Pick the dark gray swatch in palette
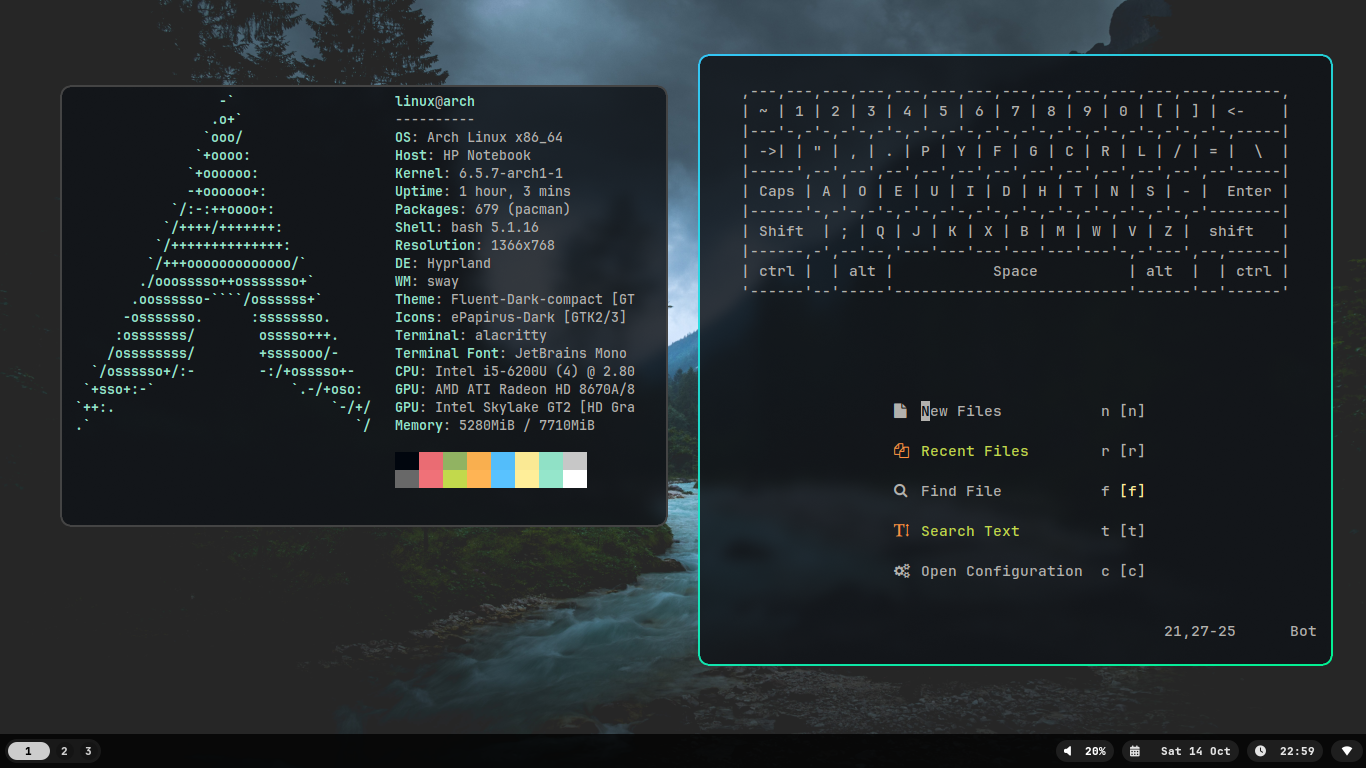Viewport: 1366px width, 768px height. 407,479
